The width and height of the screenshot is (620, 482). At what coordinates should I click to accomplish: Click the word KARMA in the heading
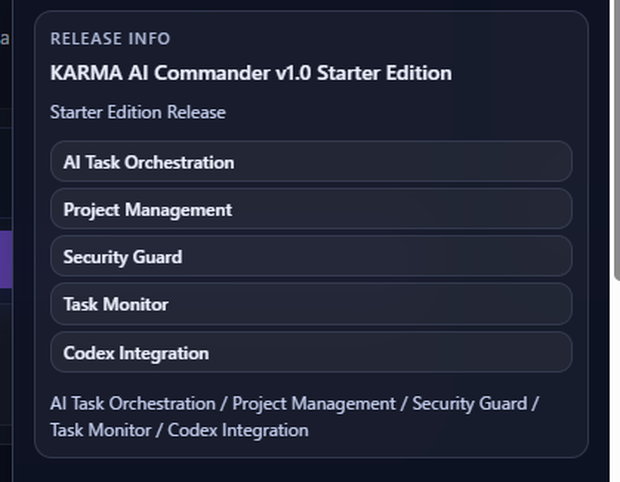point(86,73)
